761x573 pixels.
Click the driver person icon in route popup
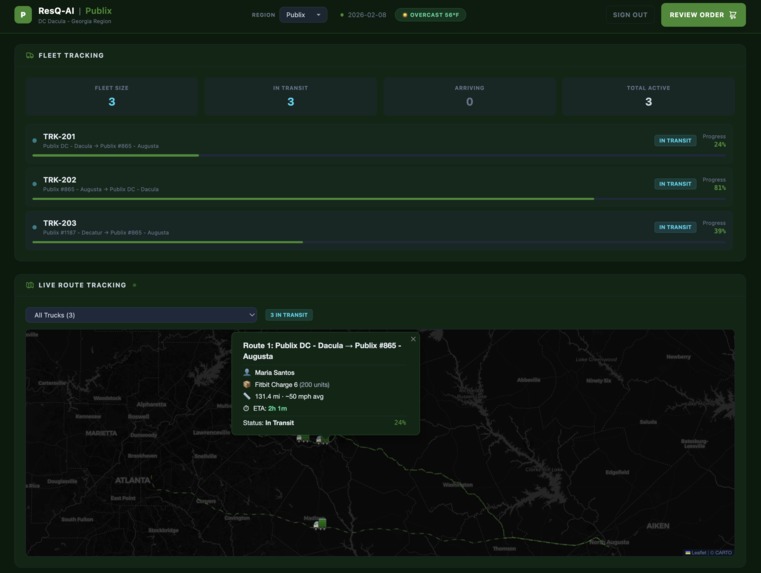point(247,372)
